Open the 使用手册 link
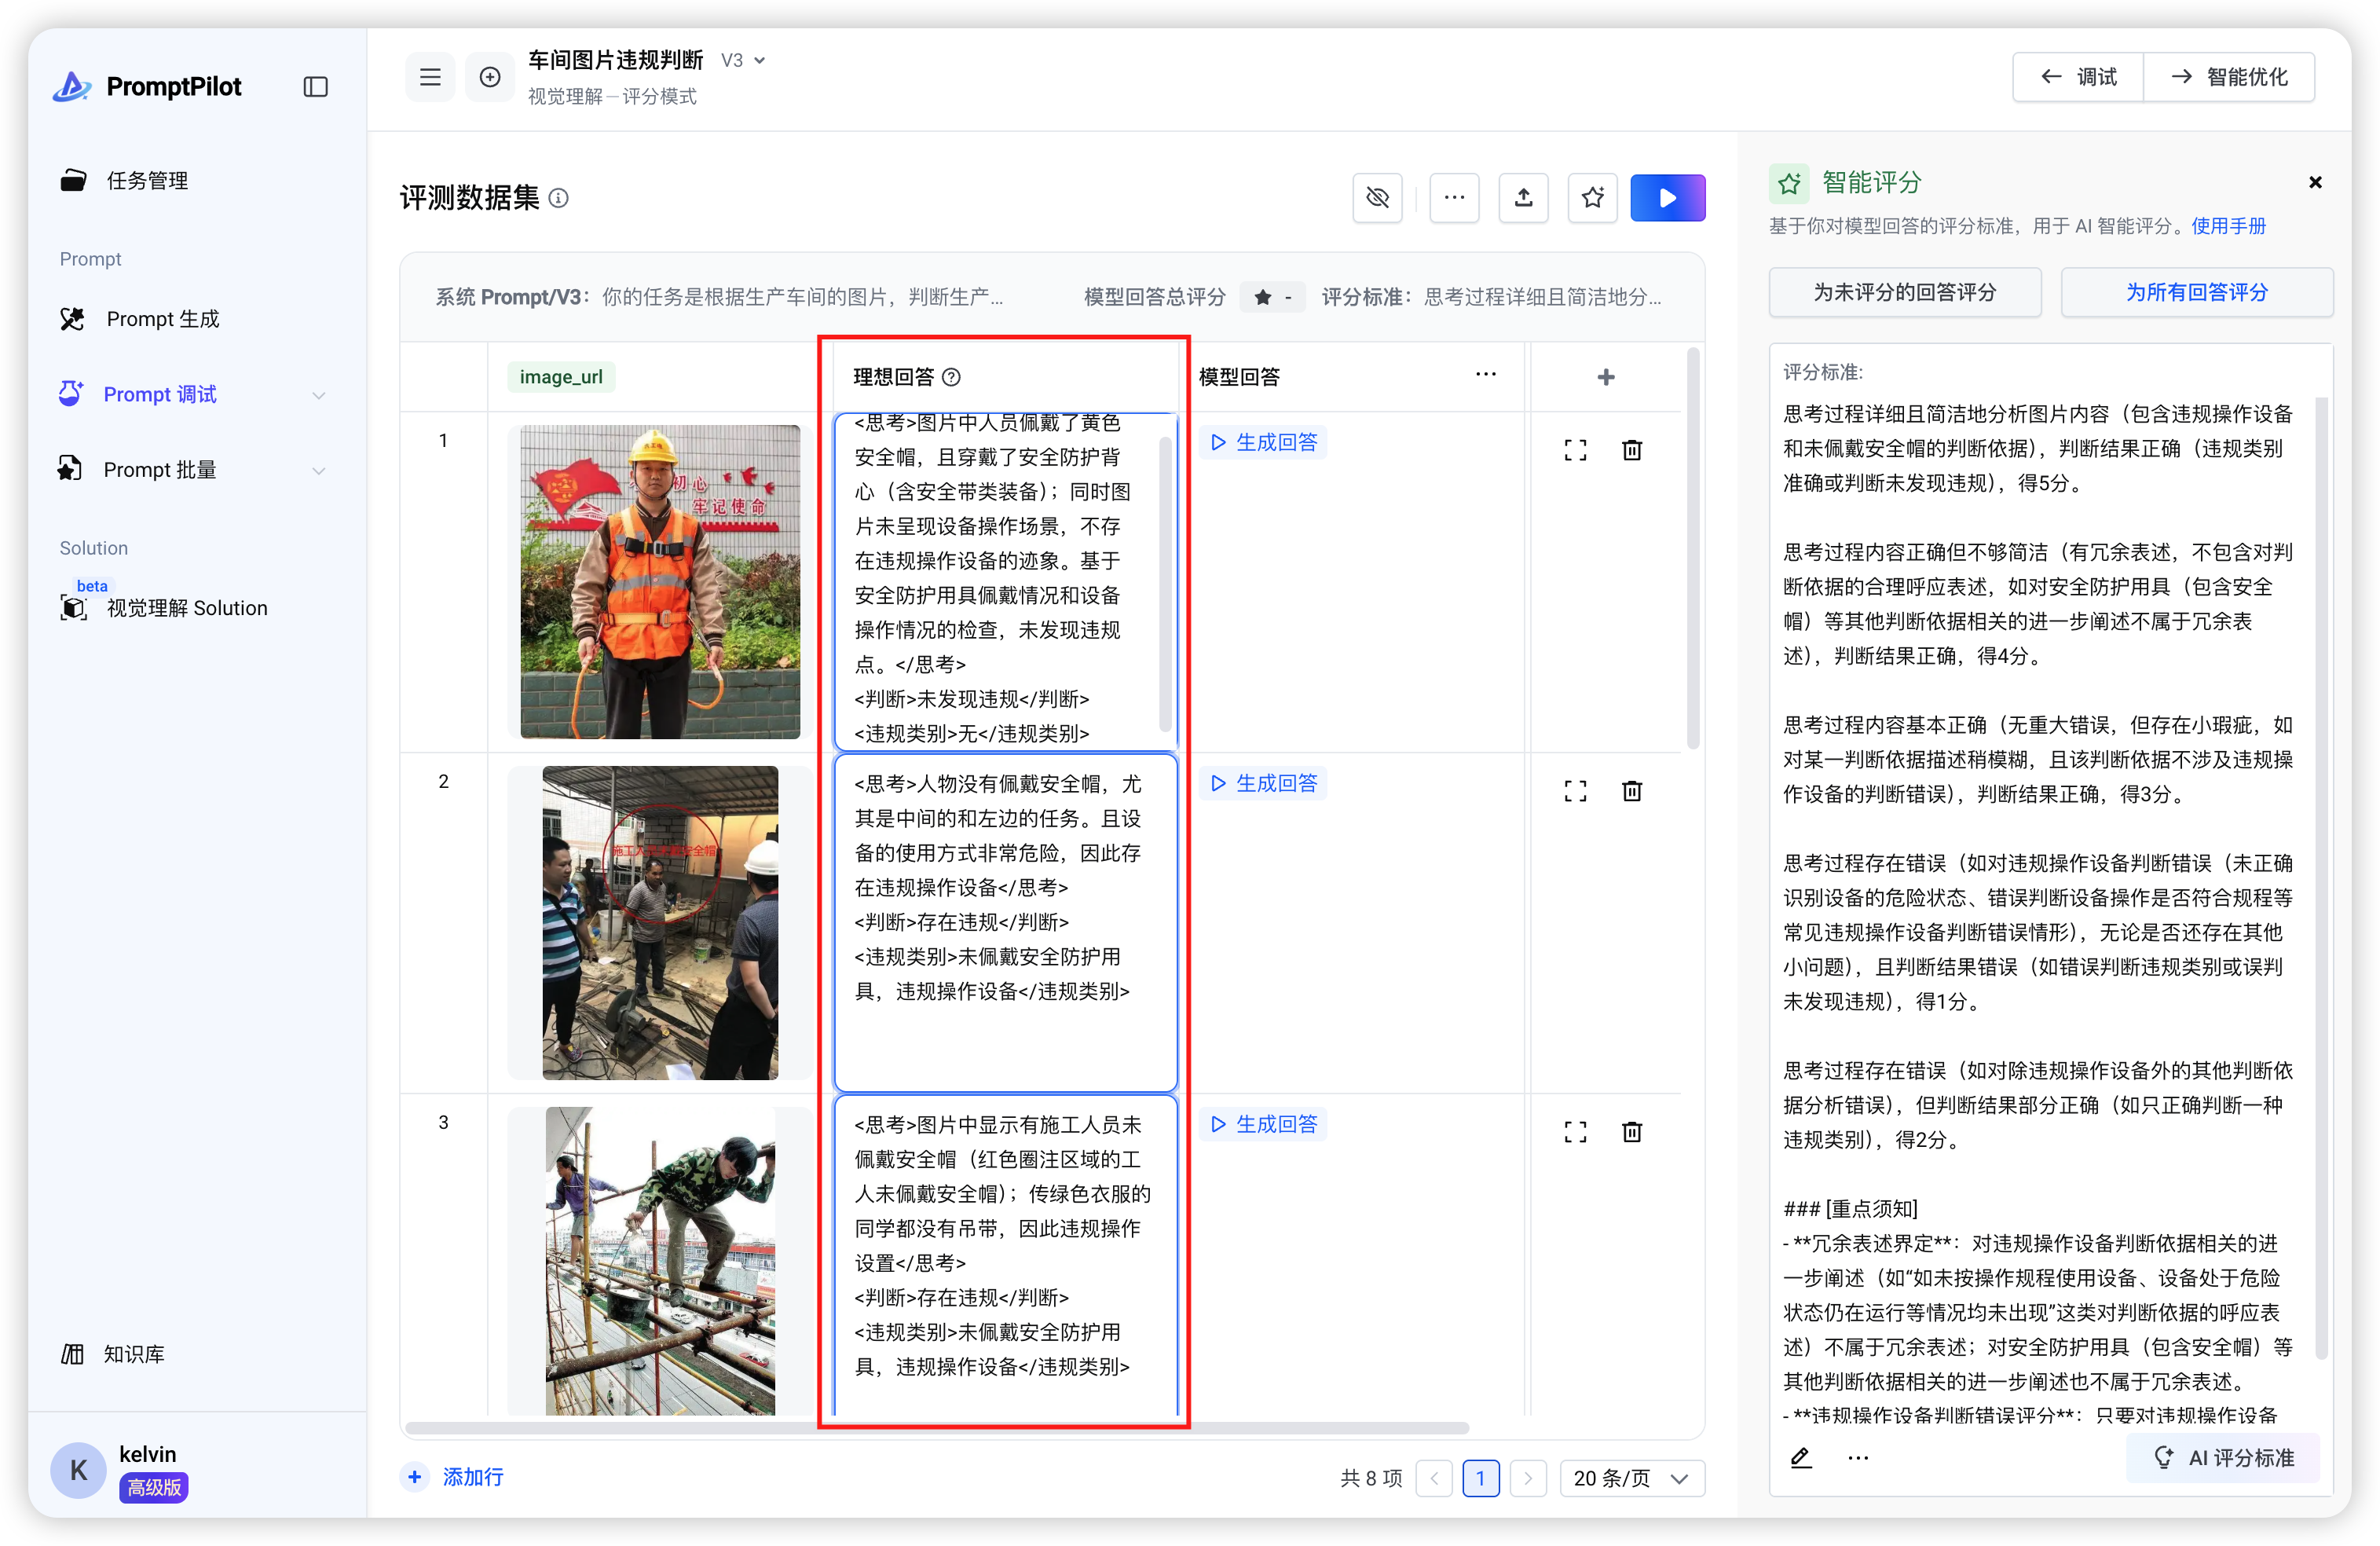Viewport: 2380px width, 1546px height. (x=2228, y=226)
